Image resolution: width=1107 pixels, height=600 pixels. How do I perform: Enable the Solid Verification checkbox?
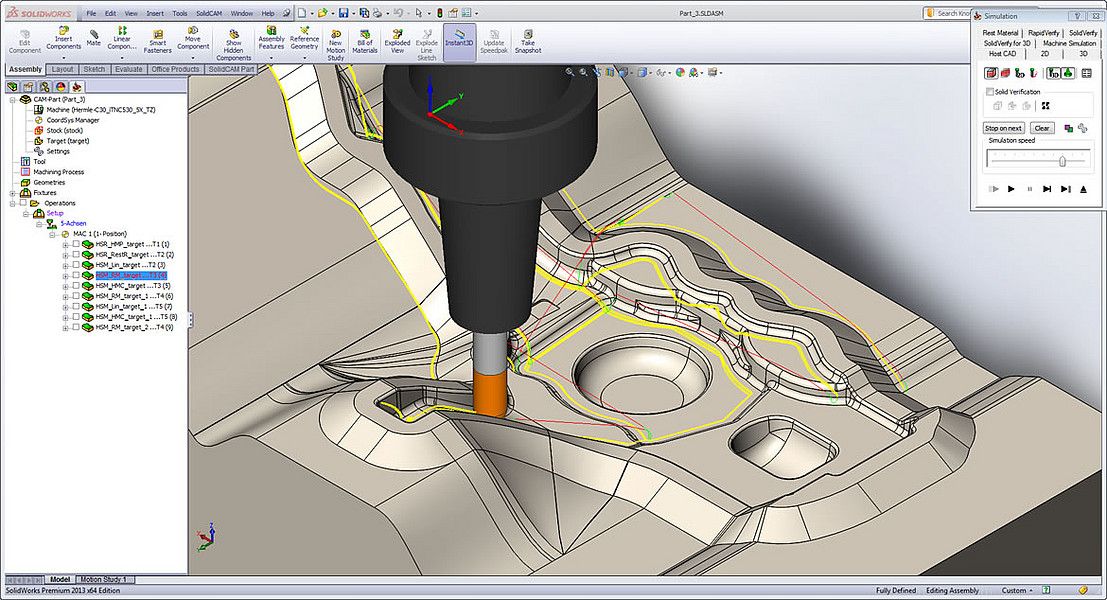[990, 92]
